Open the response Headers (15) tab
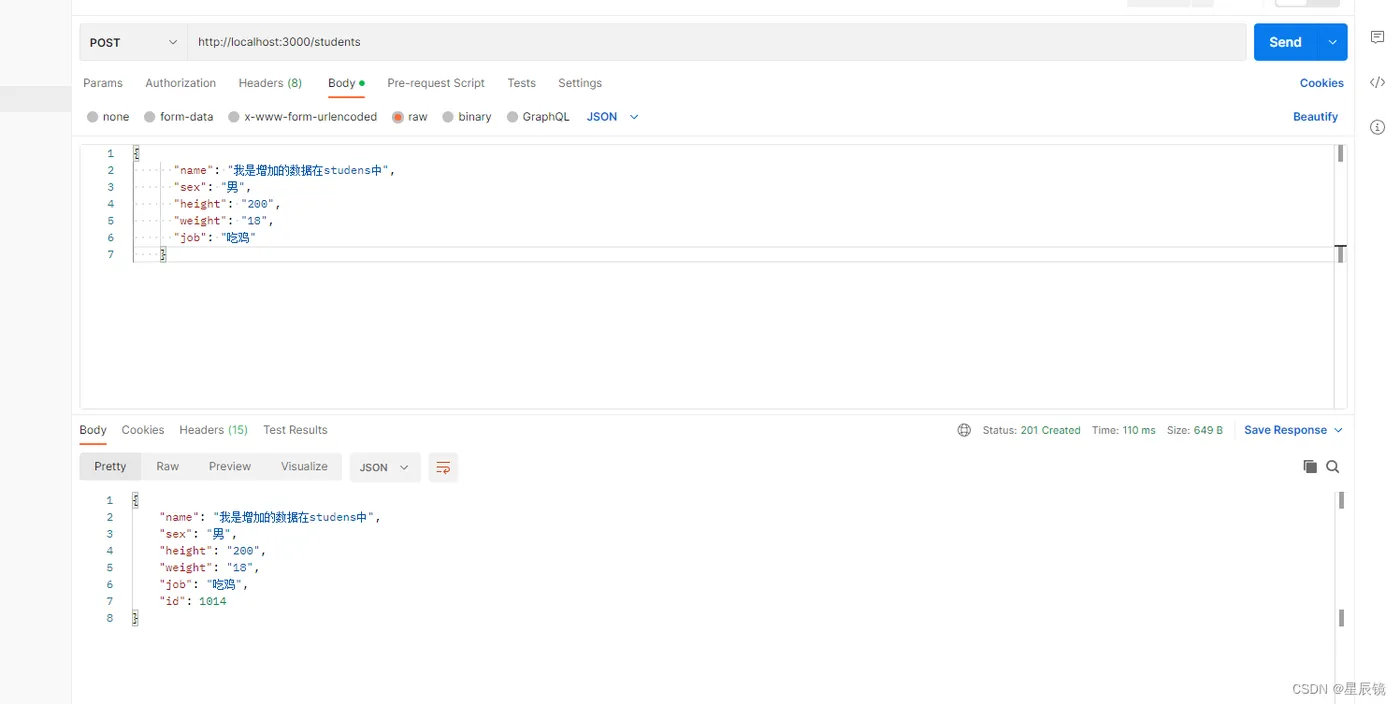Image resolution: width=1400 pixels, height=704 pixels. click(214, 430)
